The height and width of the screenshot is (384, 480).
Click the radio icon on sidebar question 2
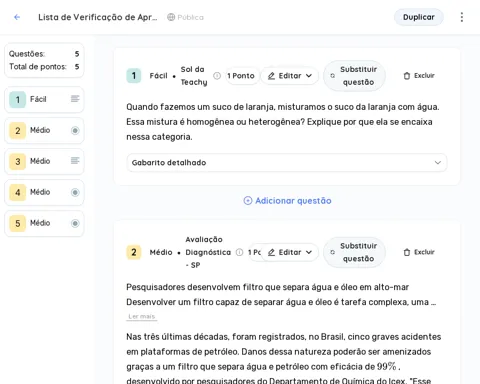click(x=75, y=130)
